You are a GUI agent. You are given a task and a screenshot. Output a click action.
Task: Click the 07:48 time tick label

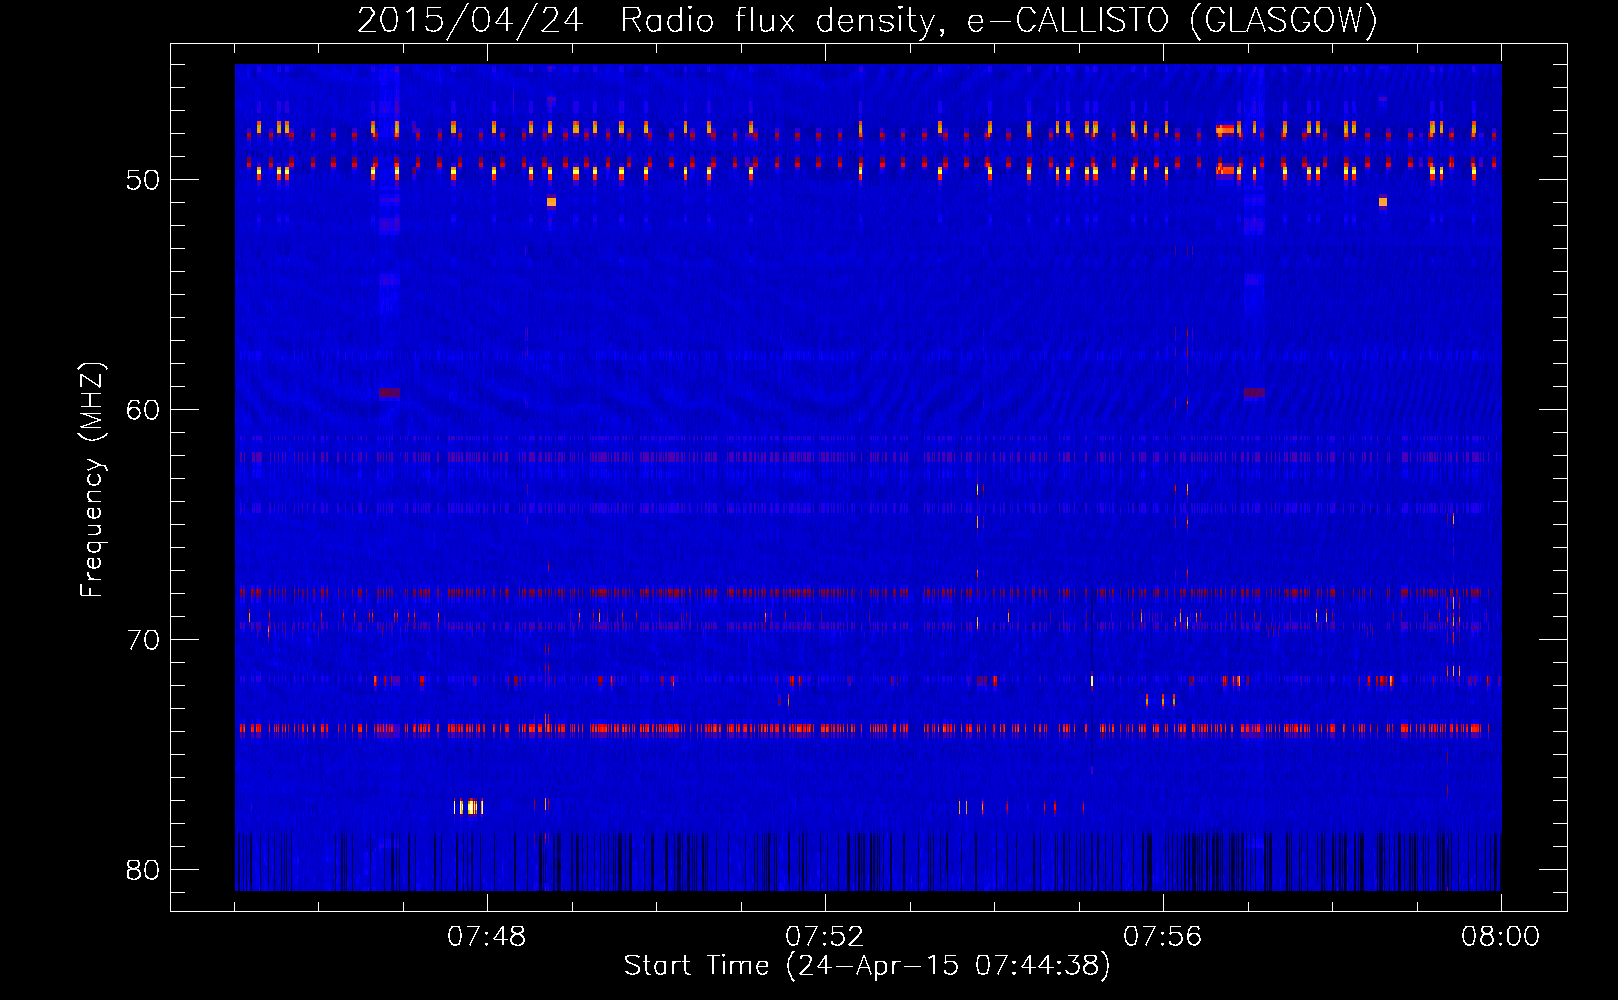coord(487,937)
